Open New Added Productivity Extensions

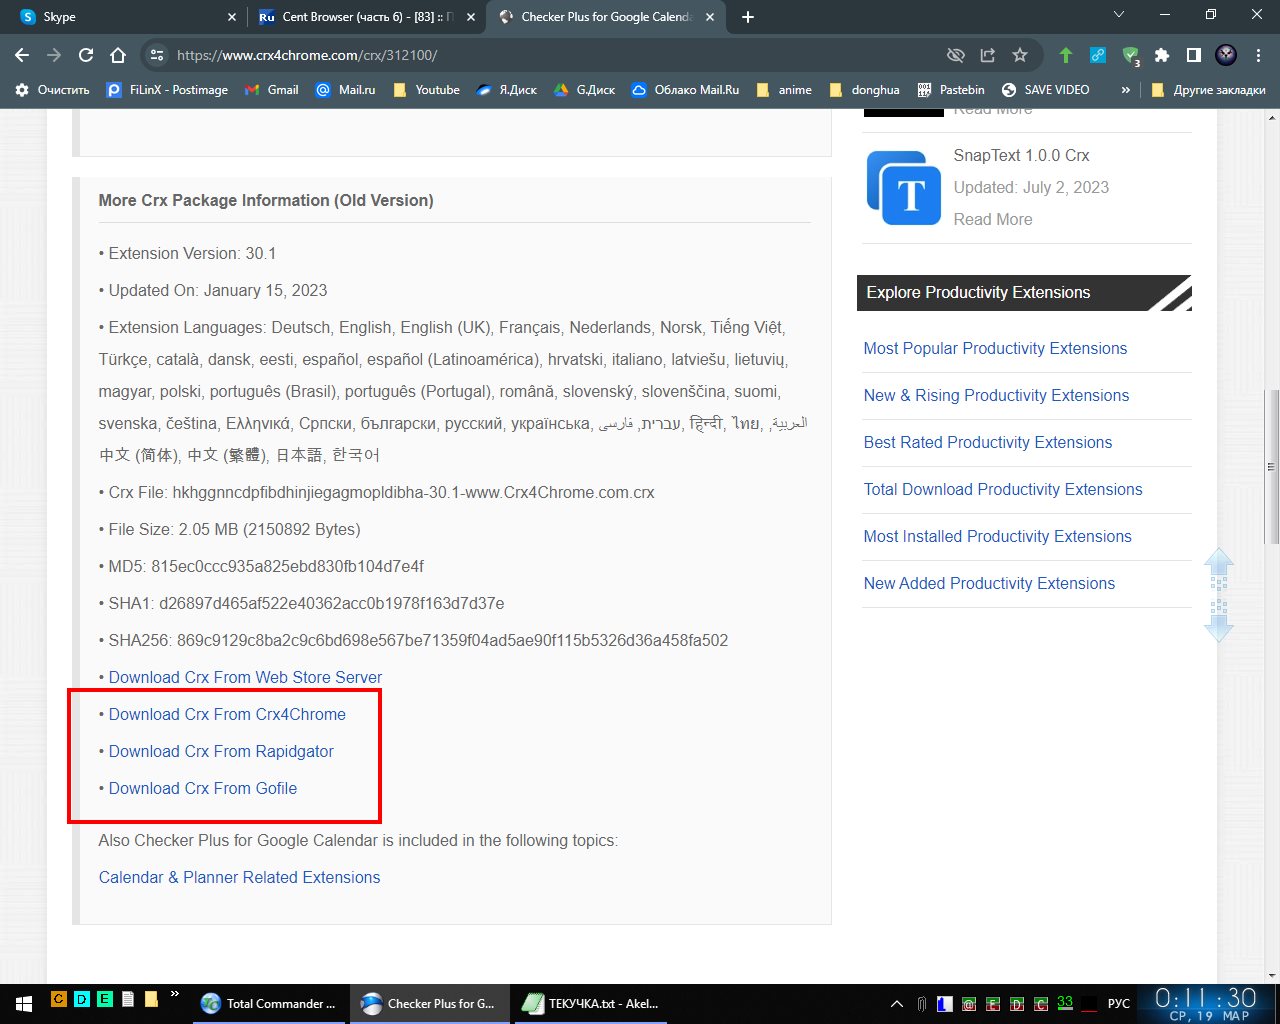[989, 583]
